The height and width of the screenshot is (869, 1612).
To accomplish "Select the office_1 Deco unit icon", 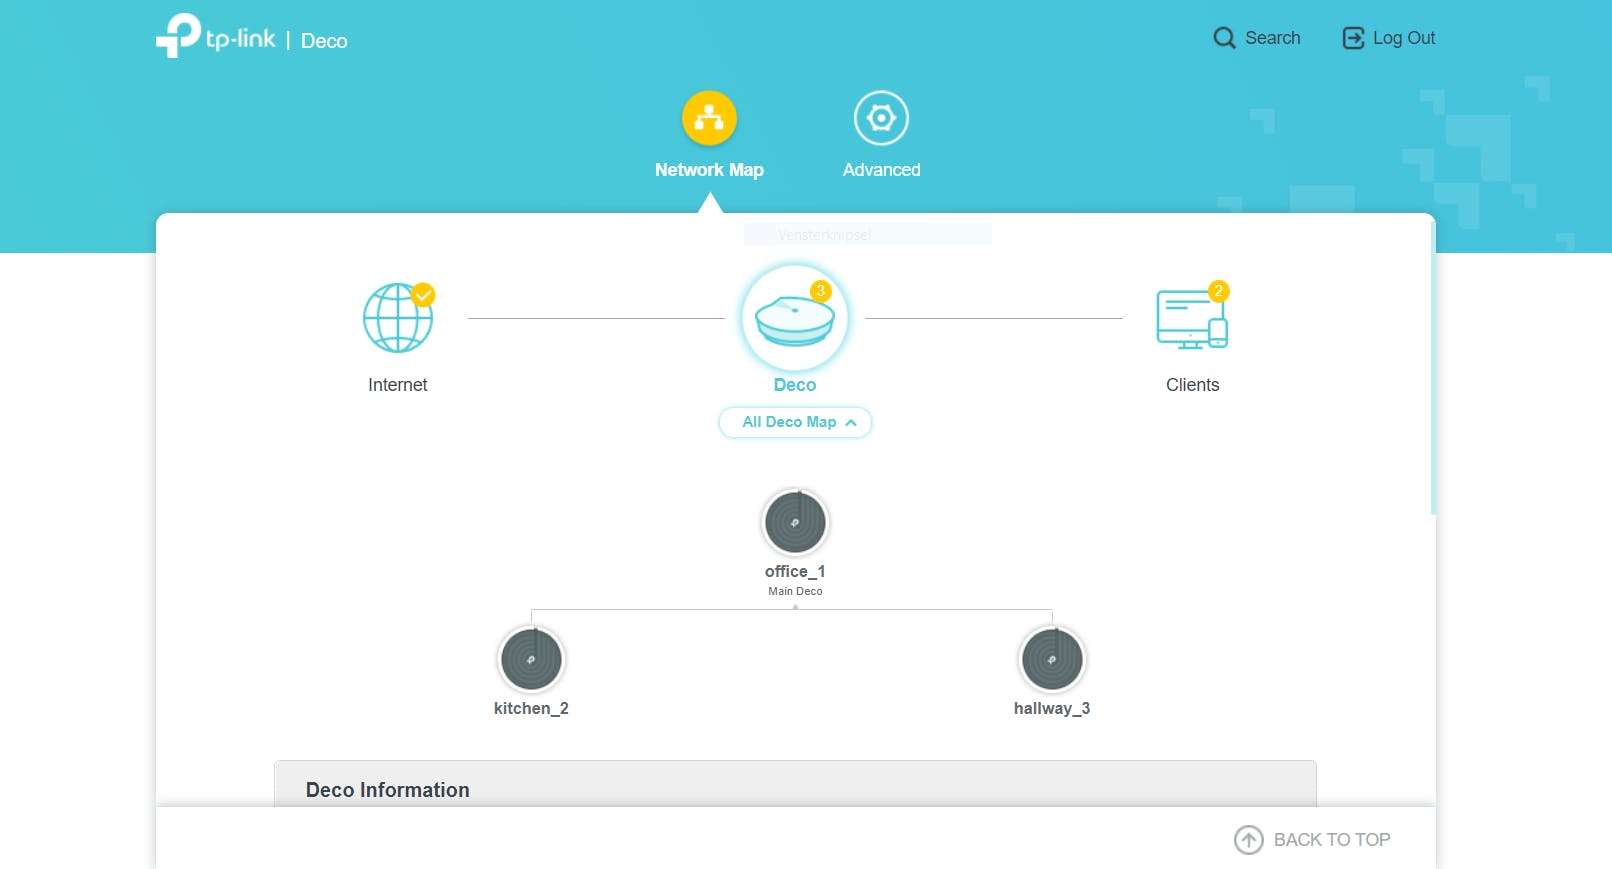I will 795,522.
